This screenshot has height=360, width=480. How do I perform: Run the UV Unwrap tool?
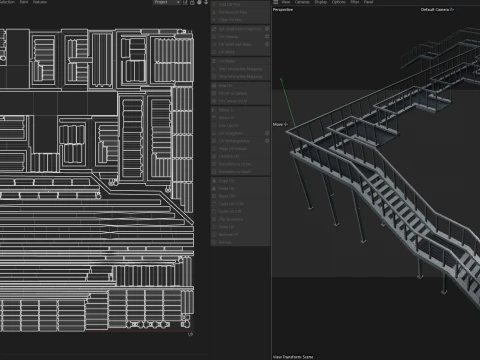(x=237, y=37)
